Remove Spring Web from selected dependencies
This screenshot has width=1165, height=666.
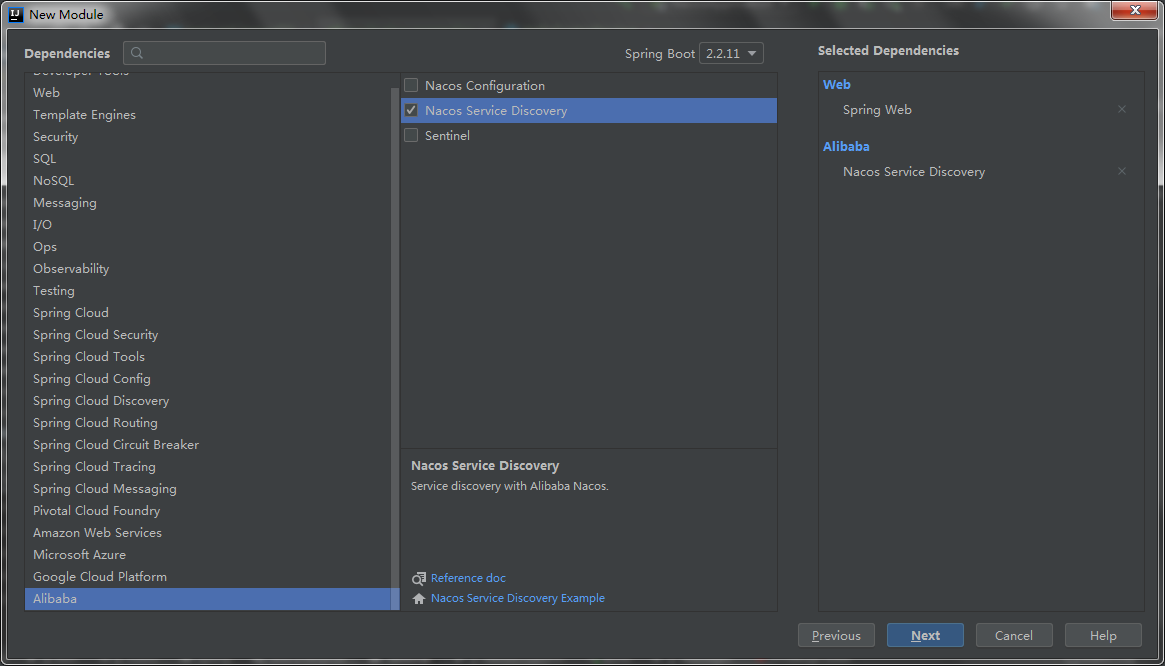[1122, 109]
